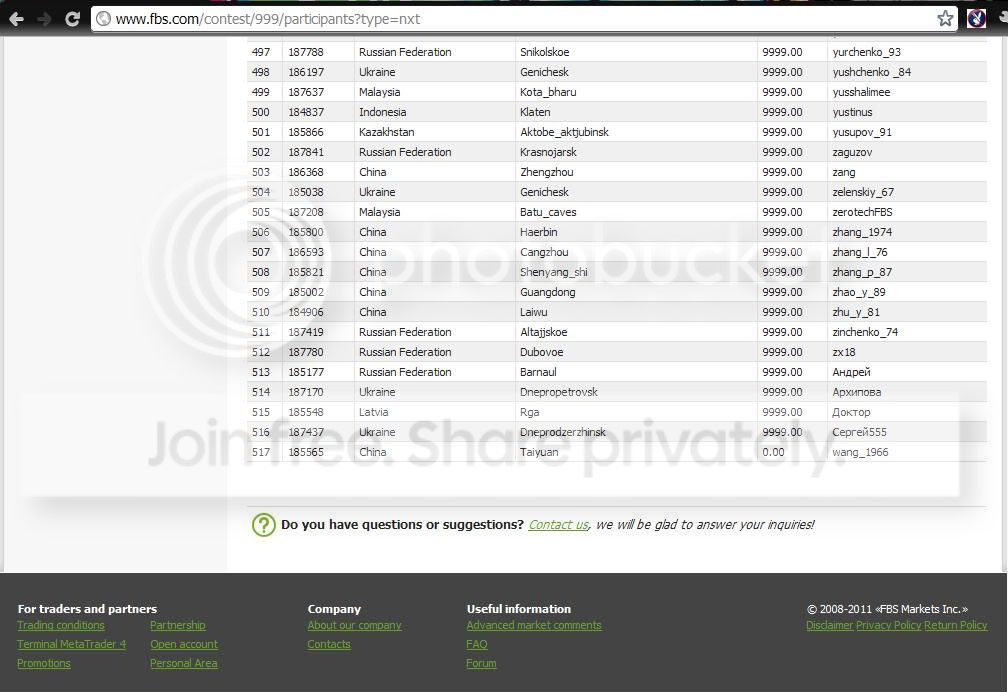Bookmark page with the star icon
Viewport: 1008px width, 692px height.
(x=944, y=19)
